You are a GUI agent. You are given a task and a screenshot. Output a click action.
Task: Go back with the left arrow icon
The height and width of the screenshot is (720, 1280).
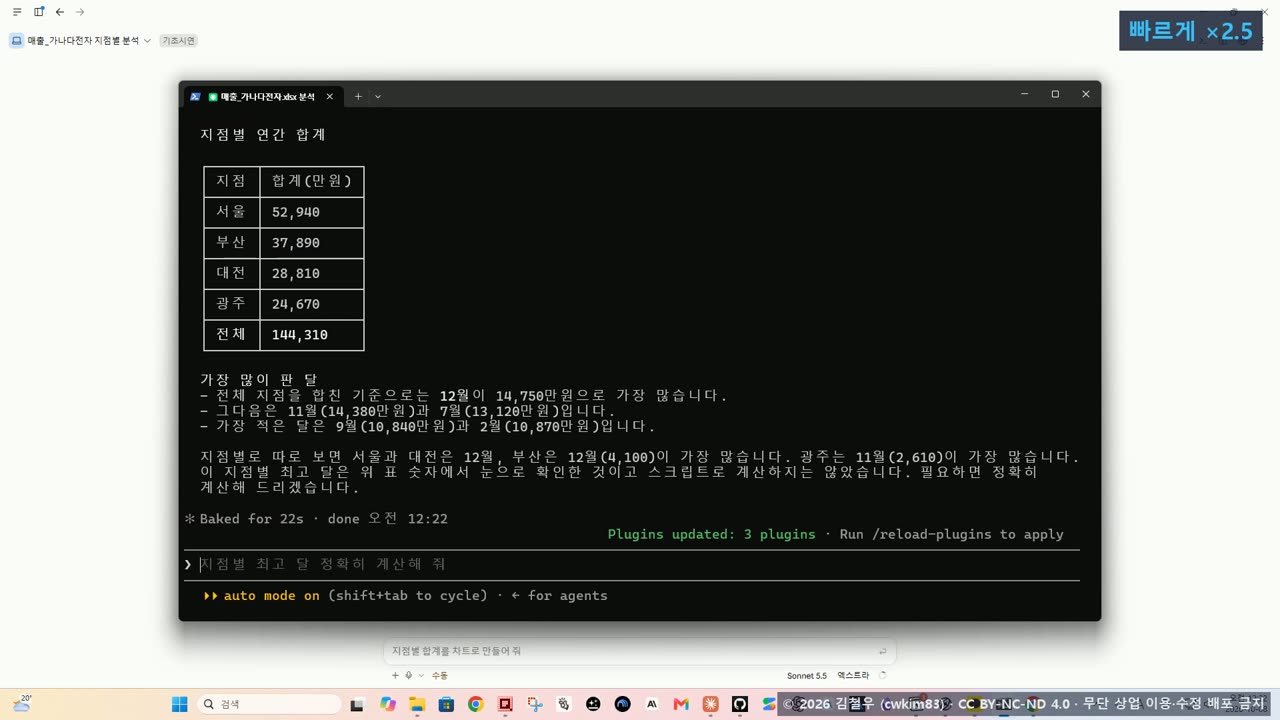60,12
